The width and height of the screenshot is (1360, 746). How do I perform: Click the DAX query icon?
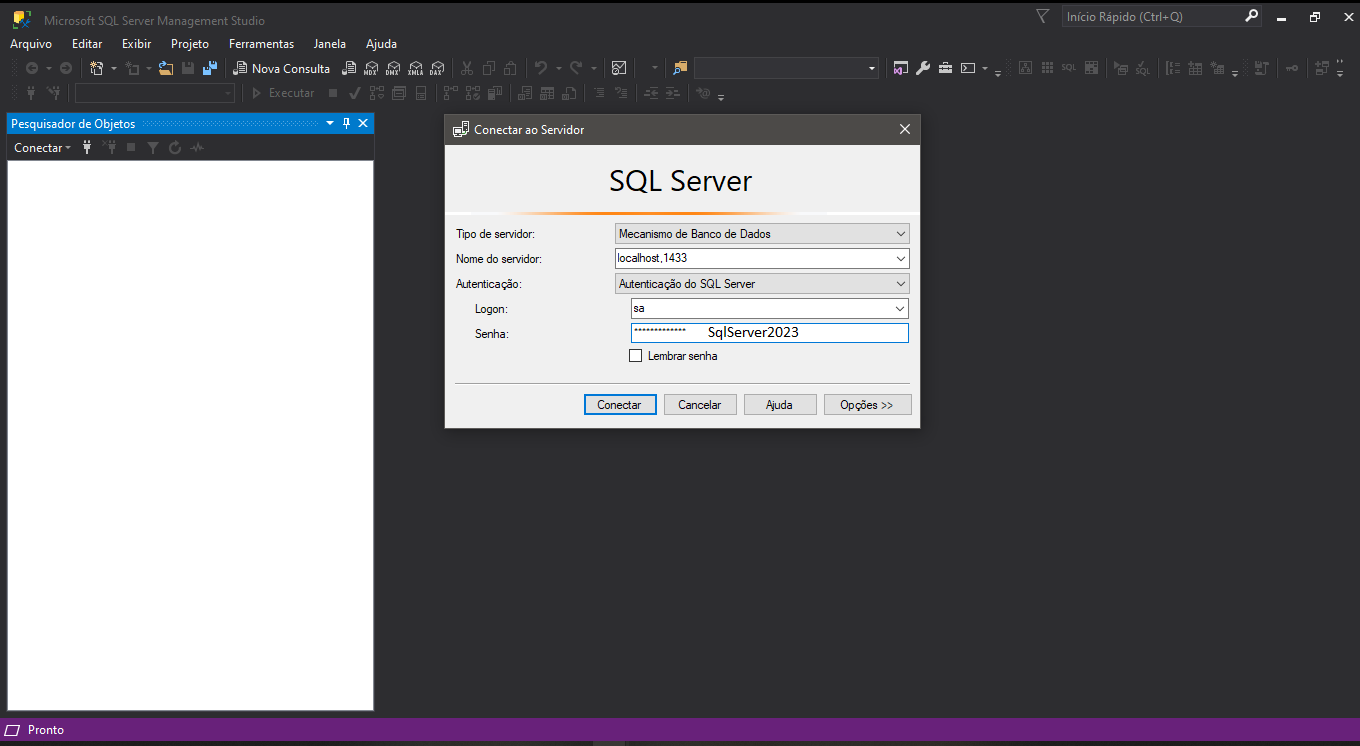pos(437,69)
